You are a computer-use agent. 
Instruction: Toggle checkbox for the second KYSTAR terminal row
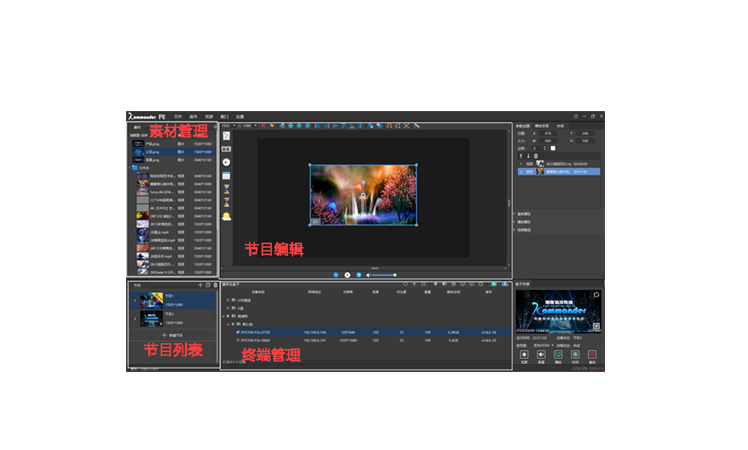coord(239,340)
